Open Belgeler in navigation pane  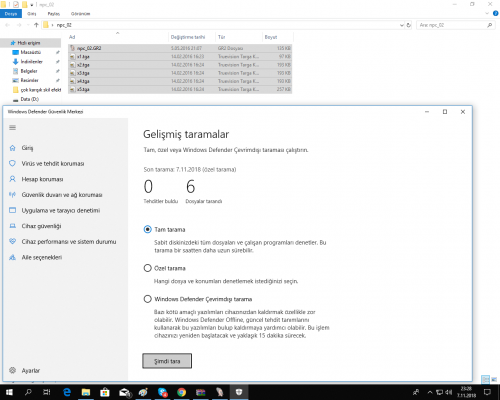click(29, 71)
